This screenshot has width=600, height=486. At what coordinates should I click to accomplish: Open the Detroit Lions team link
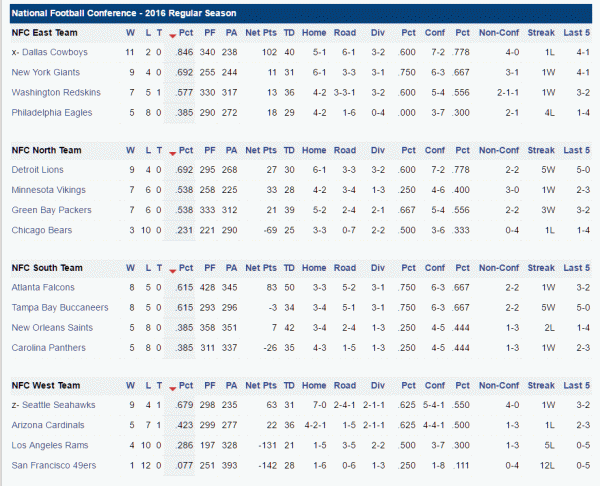[38, 170]
